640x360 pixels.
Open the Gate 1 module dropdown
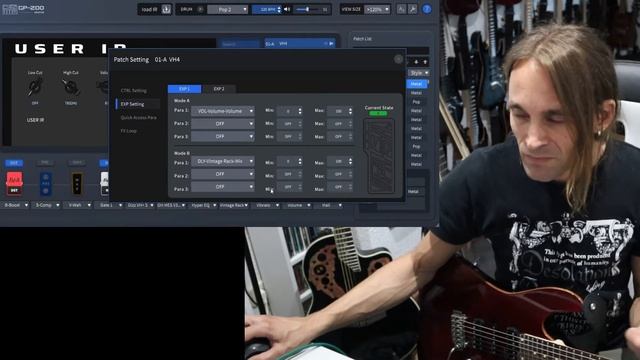[x=109, y=205]
